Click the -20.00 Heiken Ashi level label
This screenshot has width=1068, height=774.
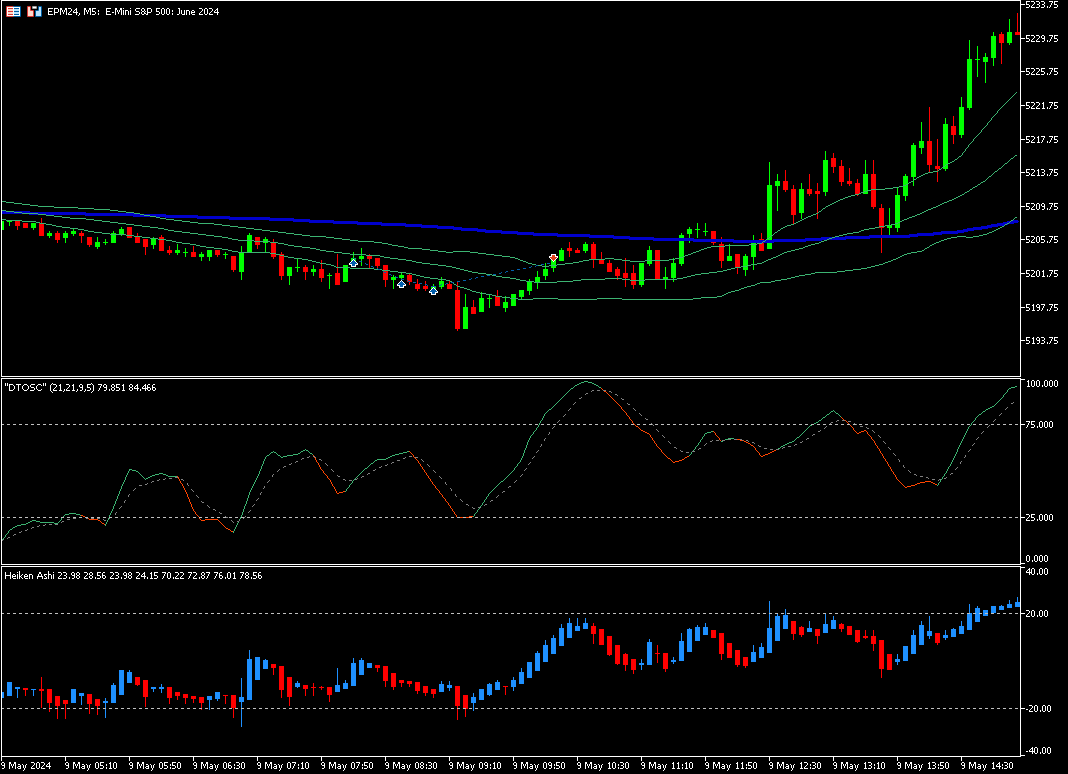[1037, 709]
